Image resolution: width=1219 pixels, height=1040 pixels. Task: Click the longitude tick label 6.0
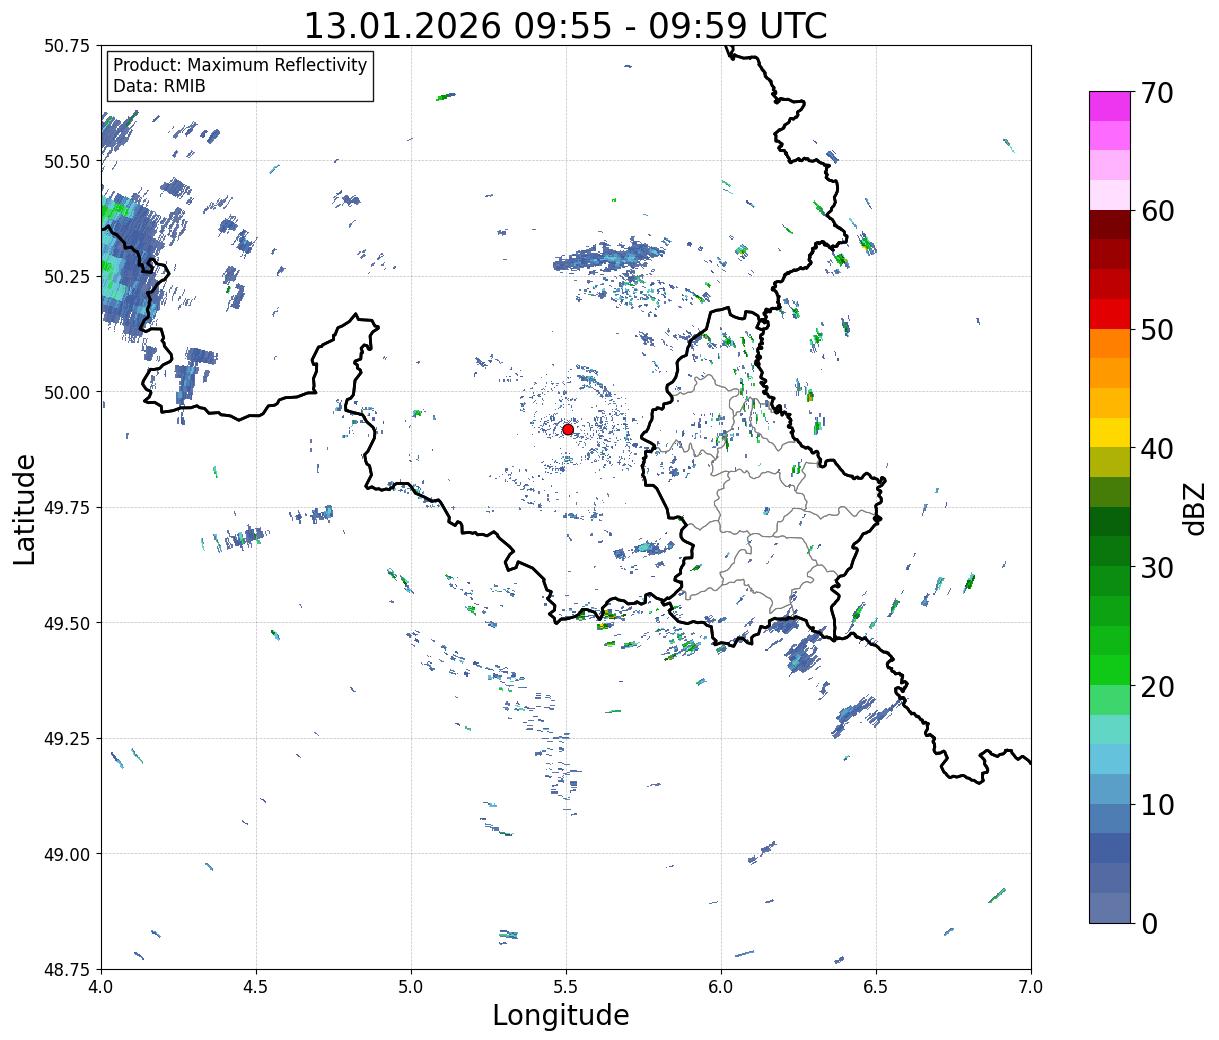[721, 986]
